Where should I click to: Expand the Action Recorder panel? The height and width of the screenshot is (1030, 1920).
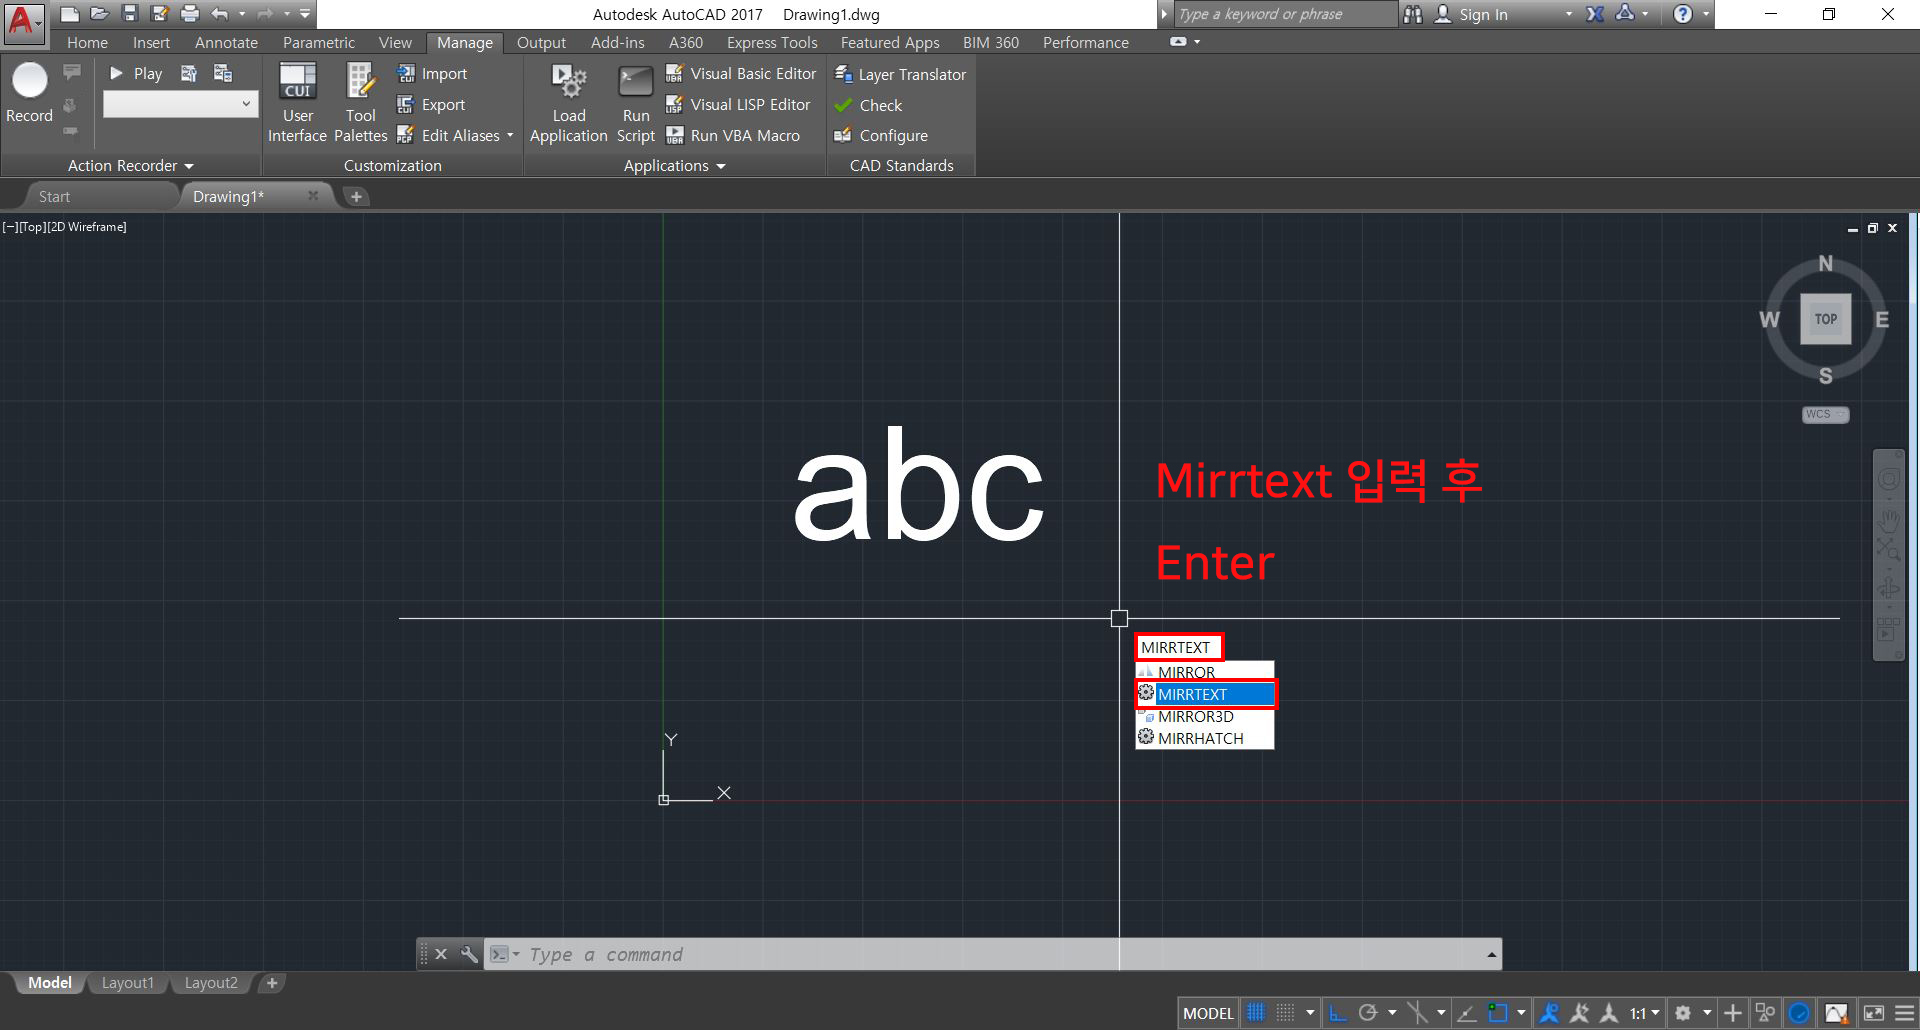click(x=130, y=165)
